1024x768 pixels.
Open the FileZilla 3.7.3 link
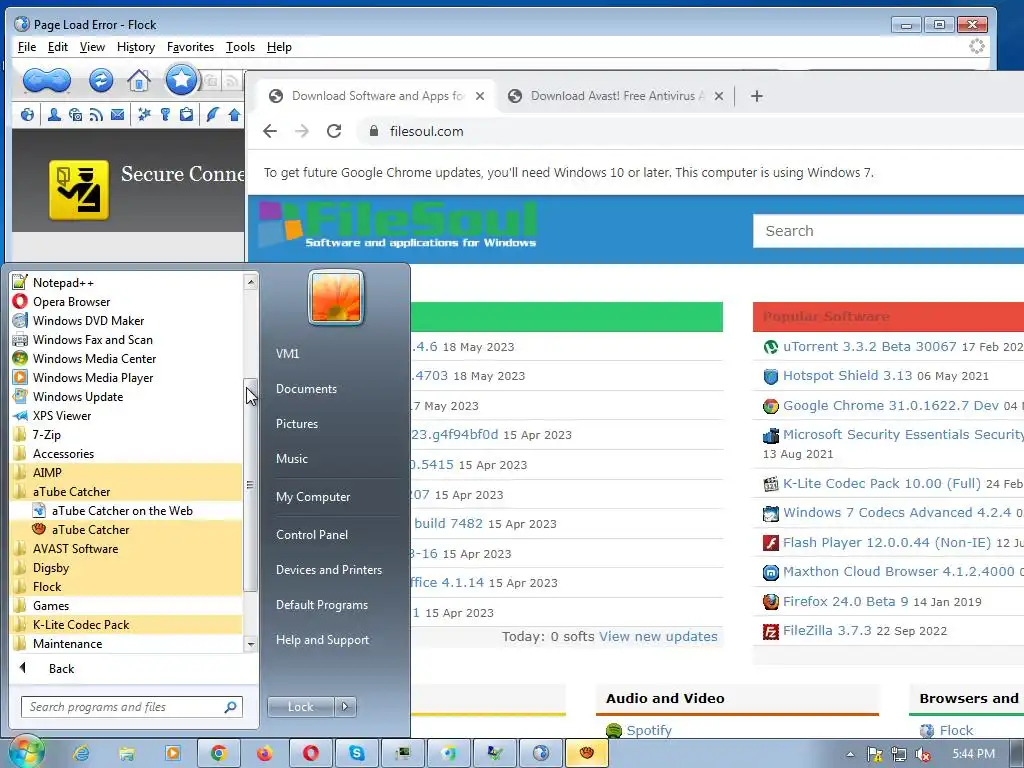point(827,631)
